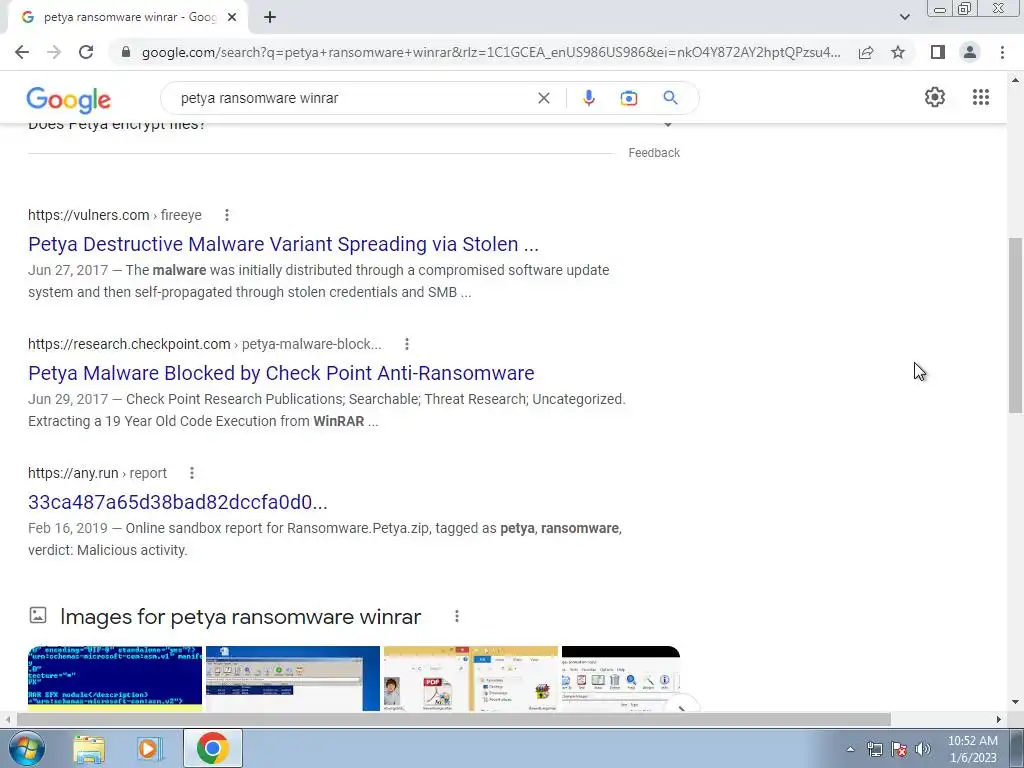Image resolution: width=1024 pixels, height=768 pixels.
Task: View site information lock icon
Action: coord(126,52)
